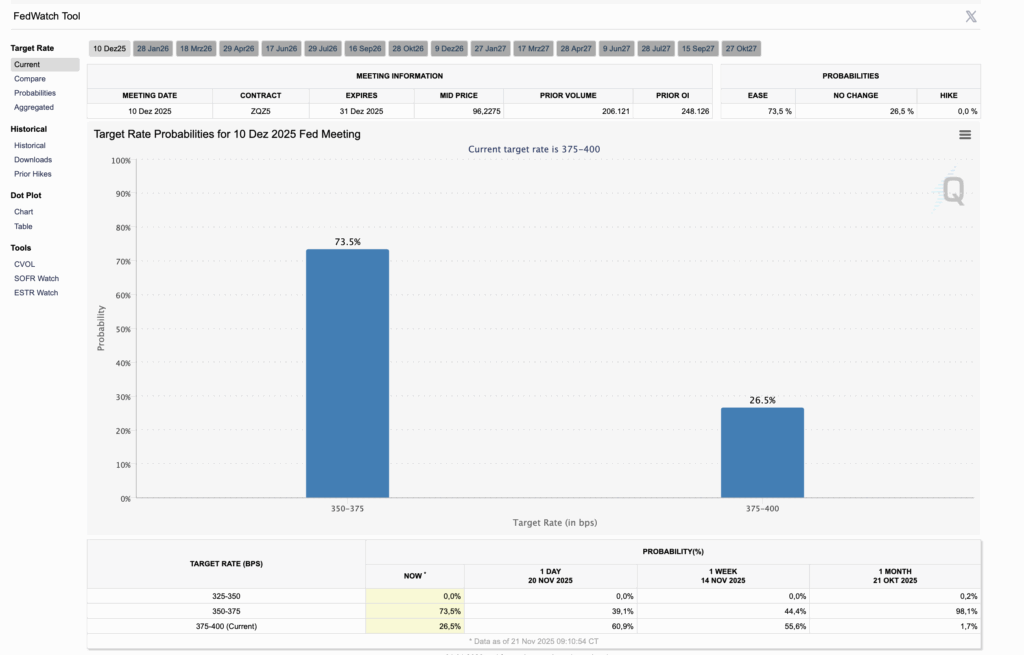Image resolution: width=1024 pixels, height=655 pixels.
Task: Switch to the 18 Mrz26 meeting tab
Action: (x=196, y=48)
